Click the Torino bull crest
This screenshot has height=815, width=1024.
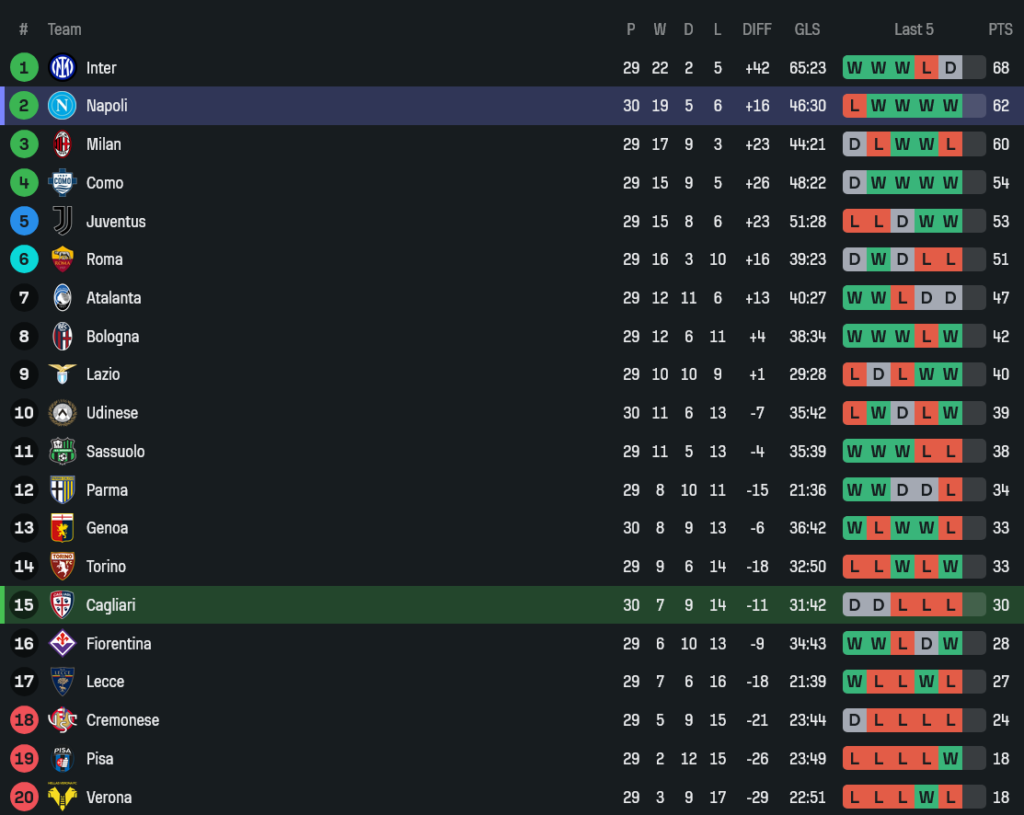pos(62,566)
